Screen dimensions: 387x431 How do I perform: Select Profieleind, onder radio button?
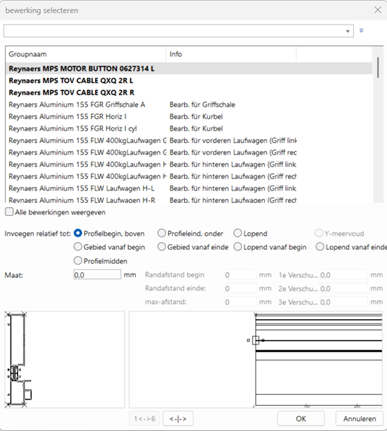click(x=162, y=233)
